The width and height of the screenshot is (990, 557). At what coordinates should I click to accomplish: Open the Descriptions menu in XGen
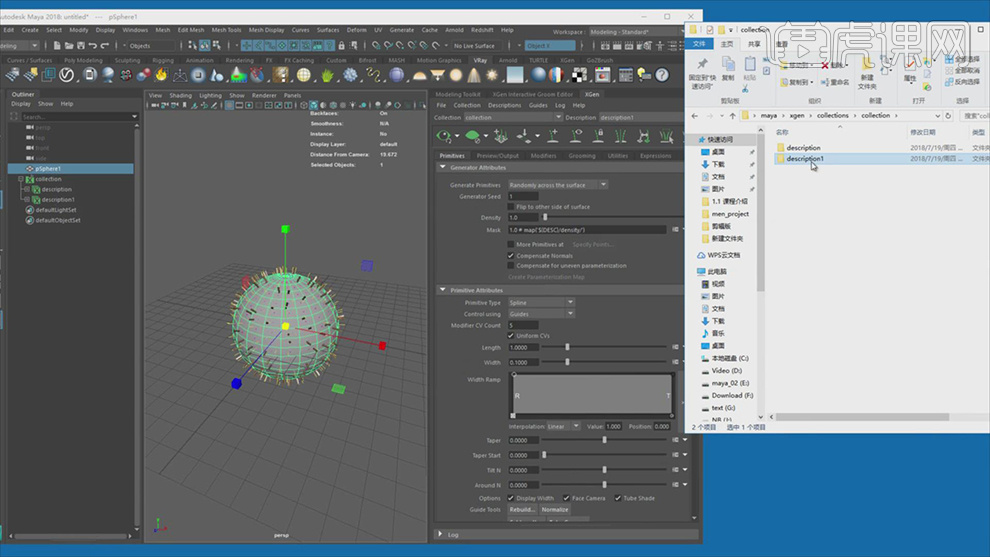[x=504, y=105]
